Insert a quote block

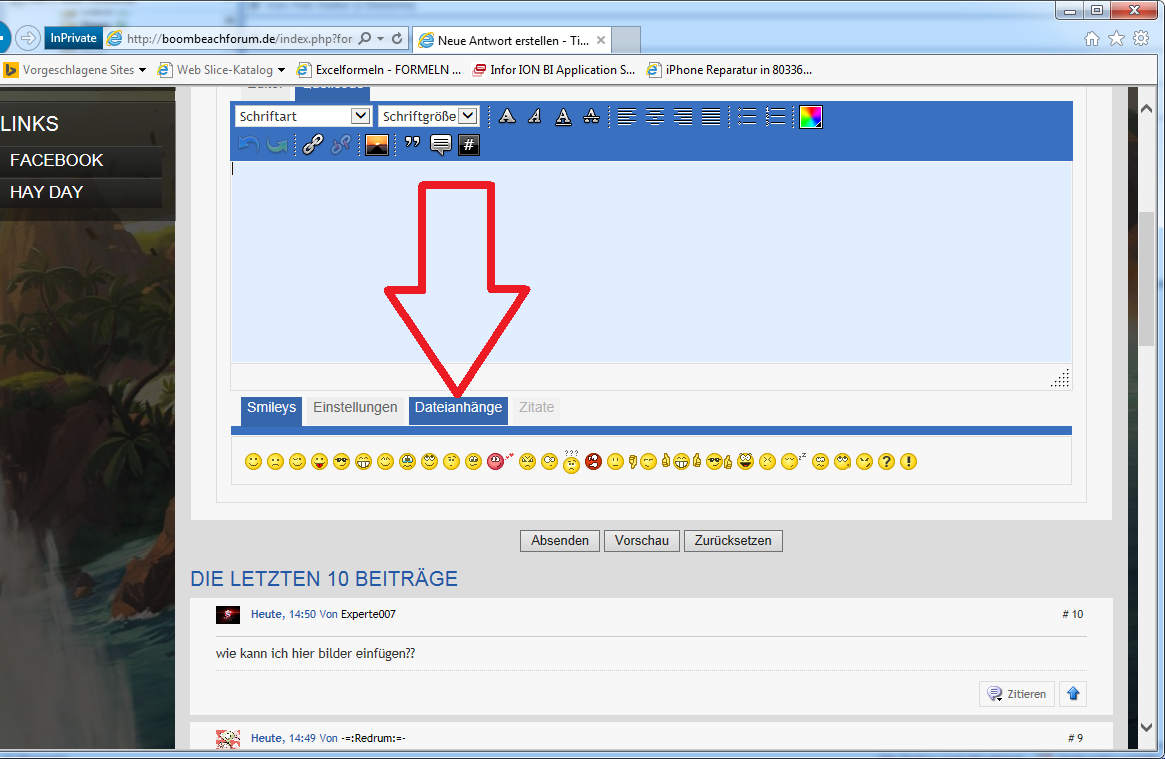tap(412, 145)
